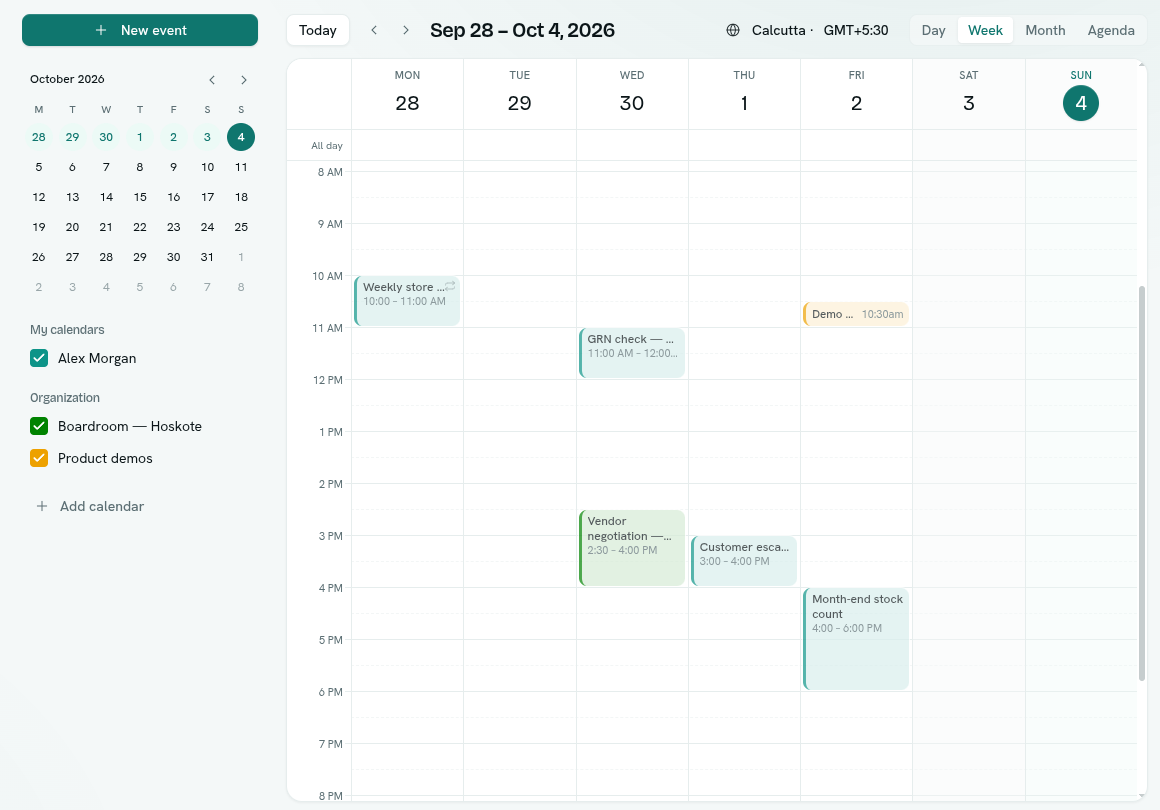Switch to Week view
The height and width of the screenshot is (810, 1160).
pos(985,30)
